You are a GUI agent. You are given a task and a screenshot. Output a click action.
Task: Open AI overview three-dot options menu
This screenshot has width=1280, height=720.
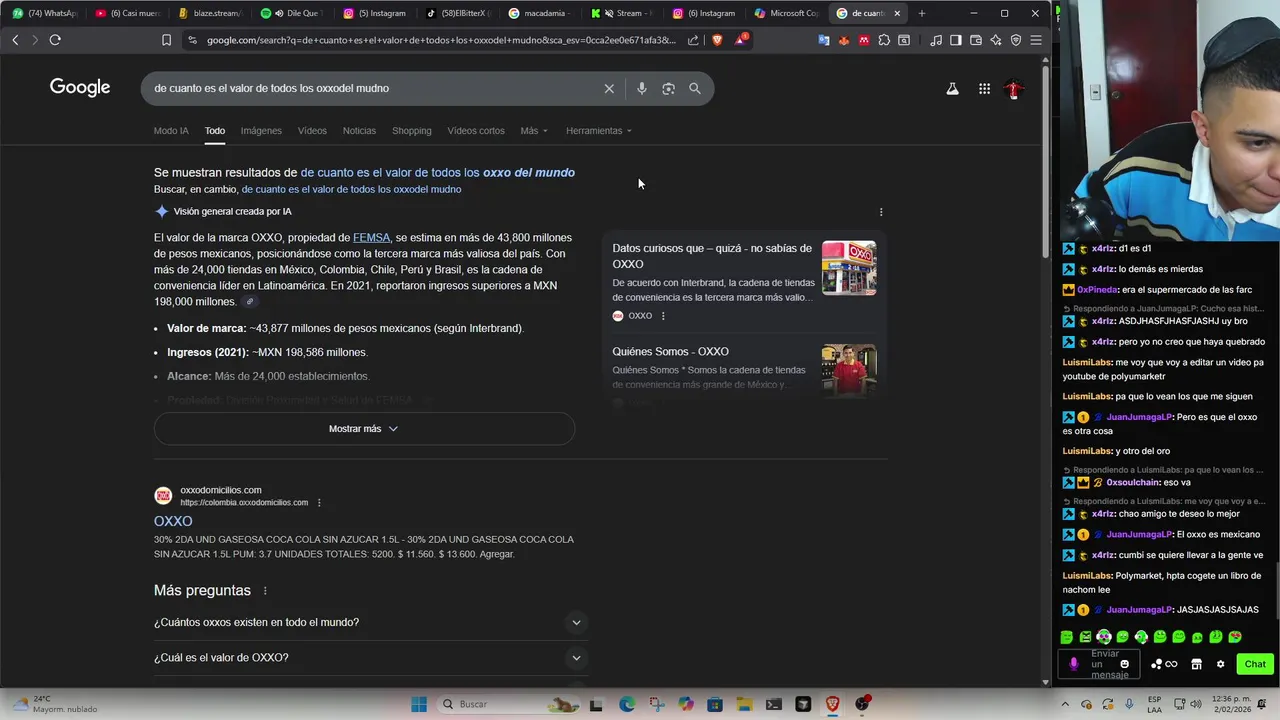(x=881, y=212)
